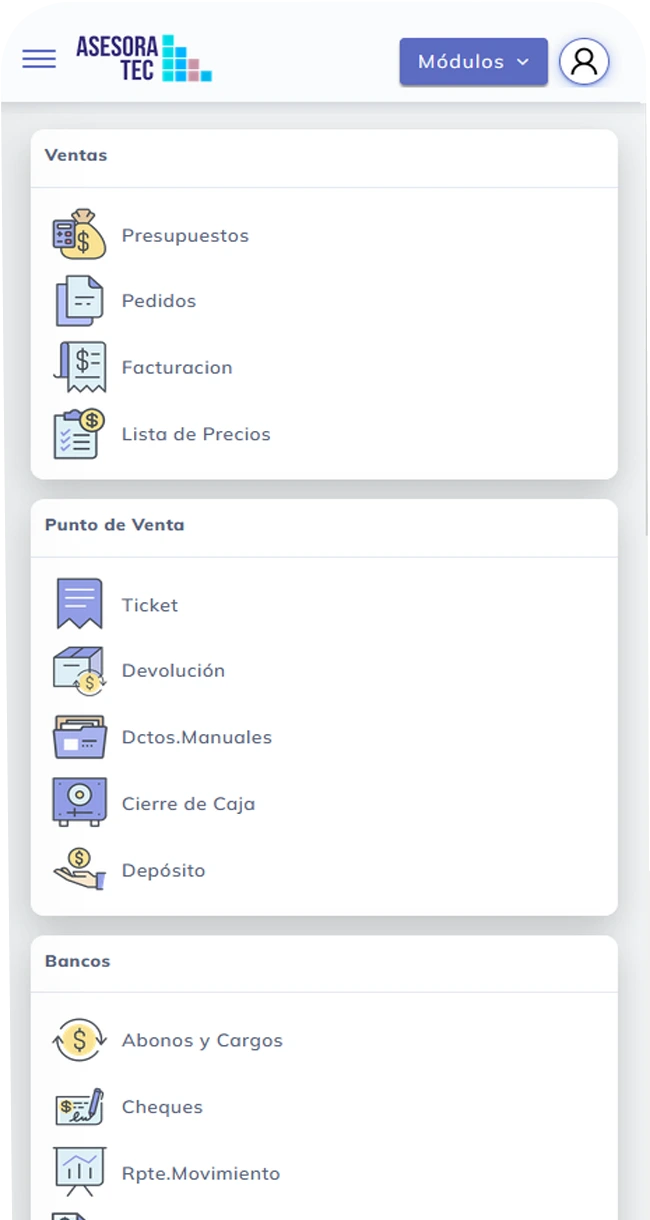Click the AsesoraTec logo
The image size is (650, 1220).
[x=143, y=58]
